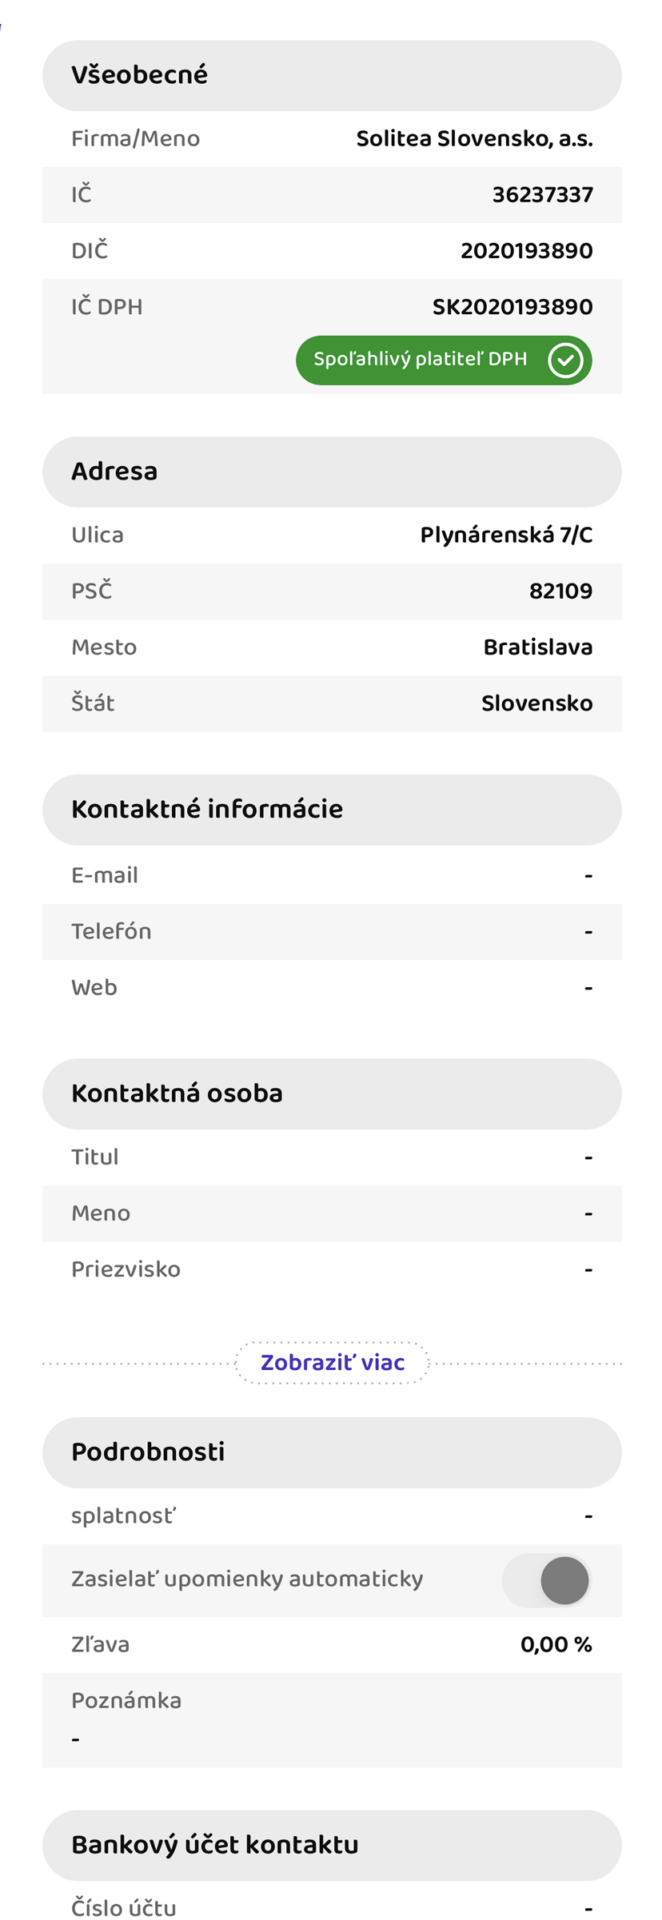
Task: Toggle Zasielať upomienky automaticky switch
Action: pyautogui.click(x=546, y=1580)
